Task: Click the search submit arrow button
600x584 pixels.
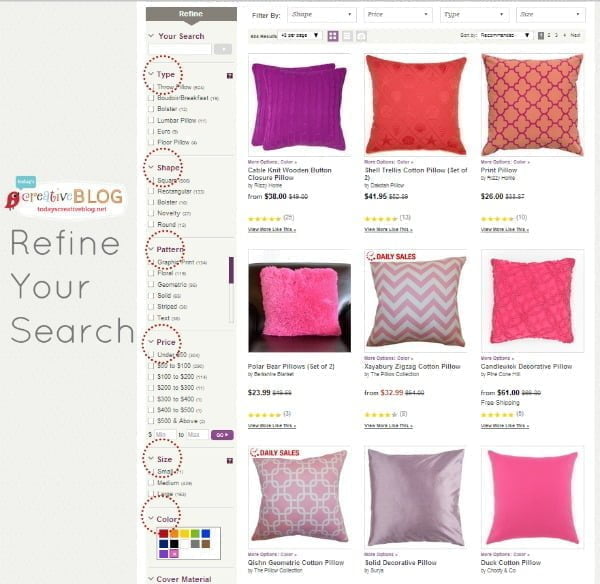Action: point(223,49)
